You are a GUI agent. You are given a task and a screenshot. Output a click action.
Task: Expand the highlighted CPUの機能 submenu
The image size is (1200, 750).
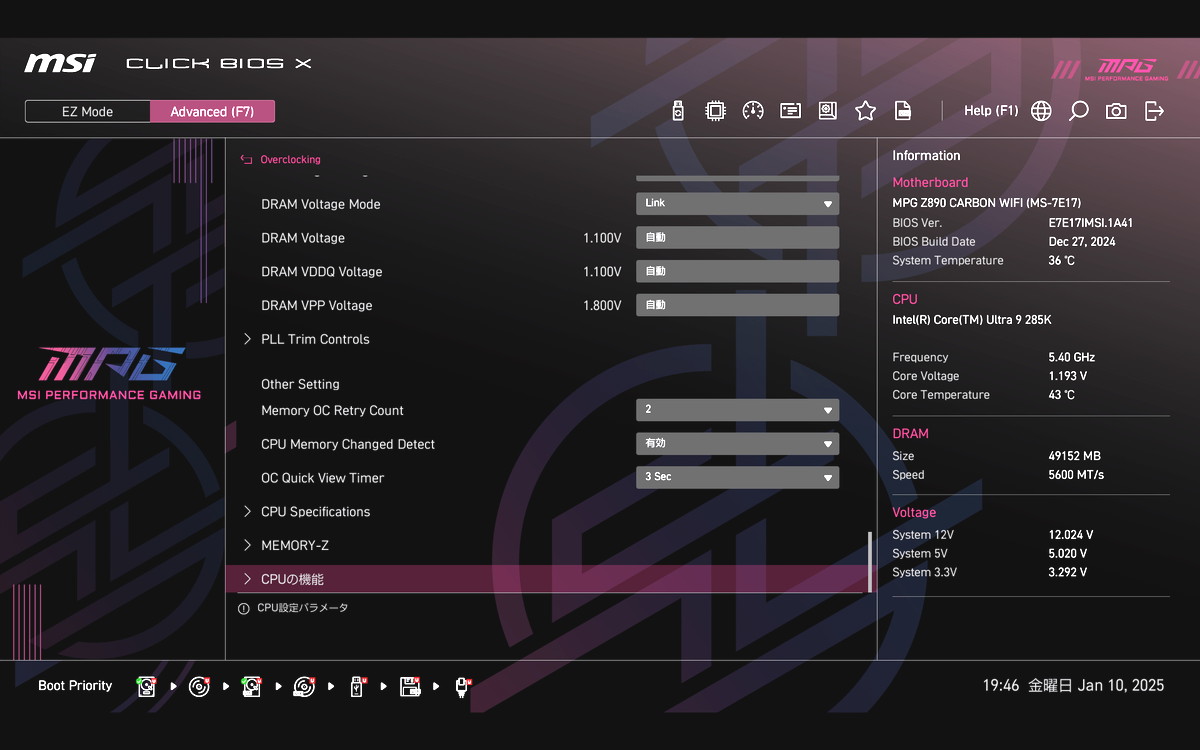[550, 579]
